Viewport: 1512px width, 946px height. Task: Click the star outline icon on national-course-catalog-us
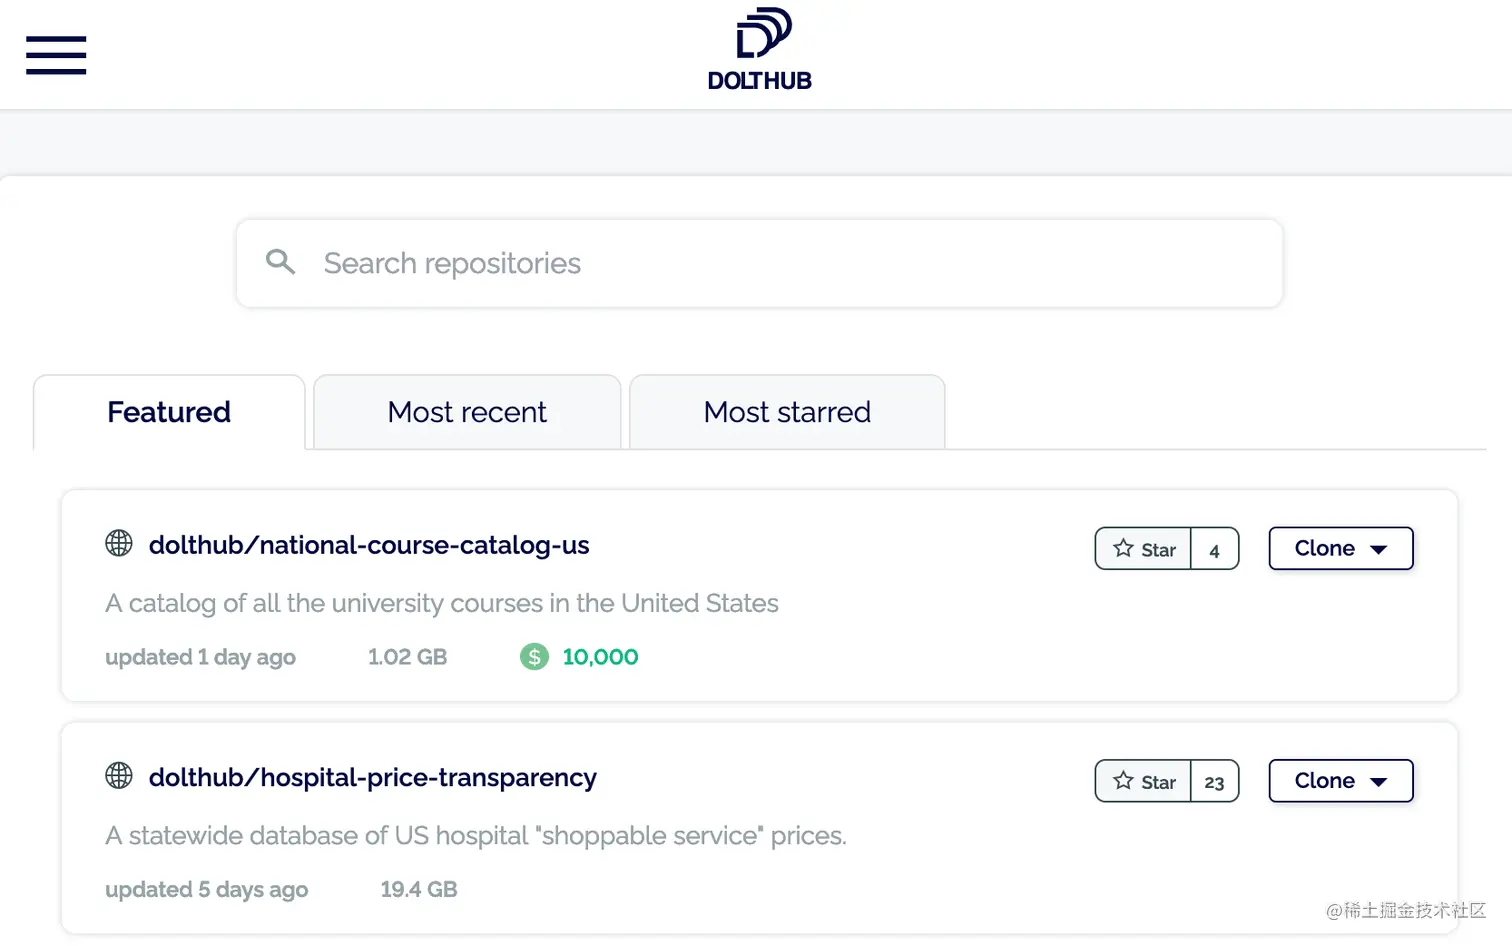point(1123,548)
